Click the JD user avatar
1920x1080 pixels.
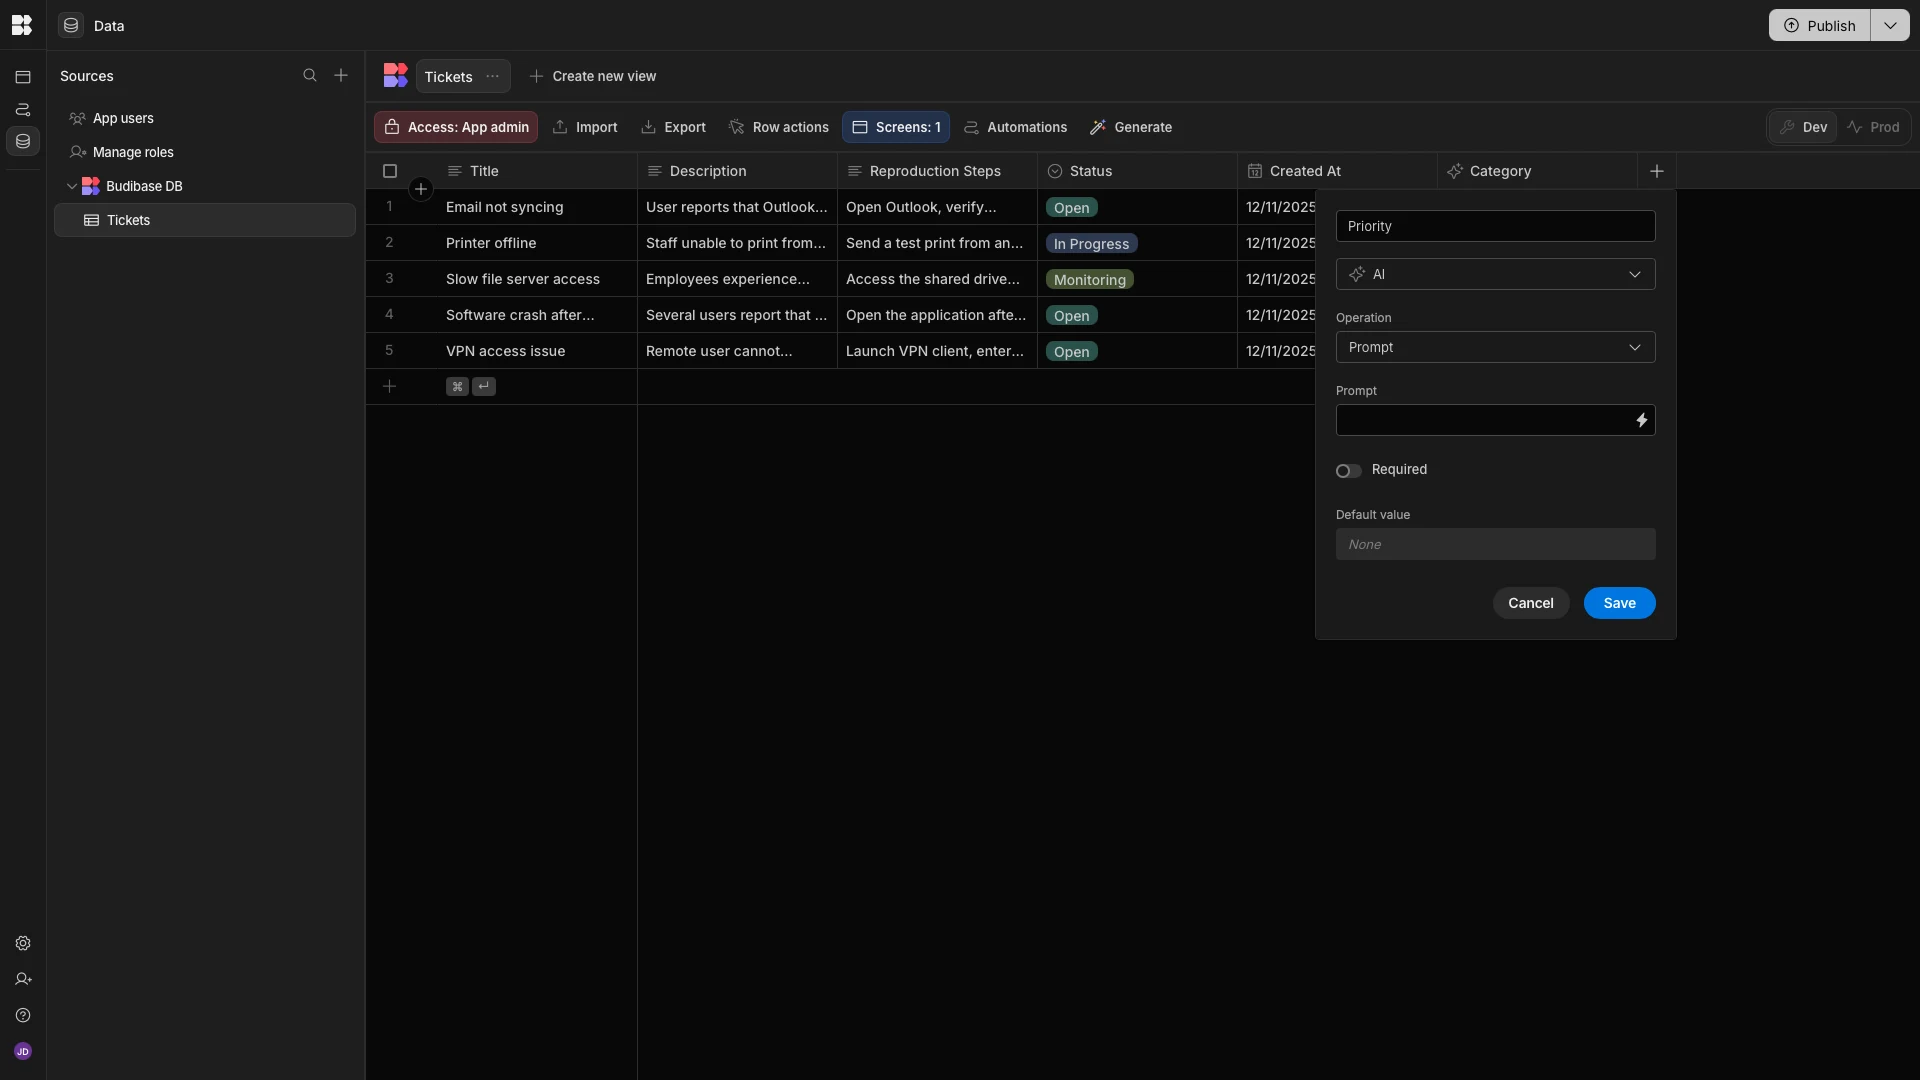pos(23,1052)
